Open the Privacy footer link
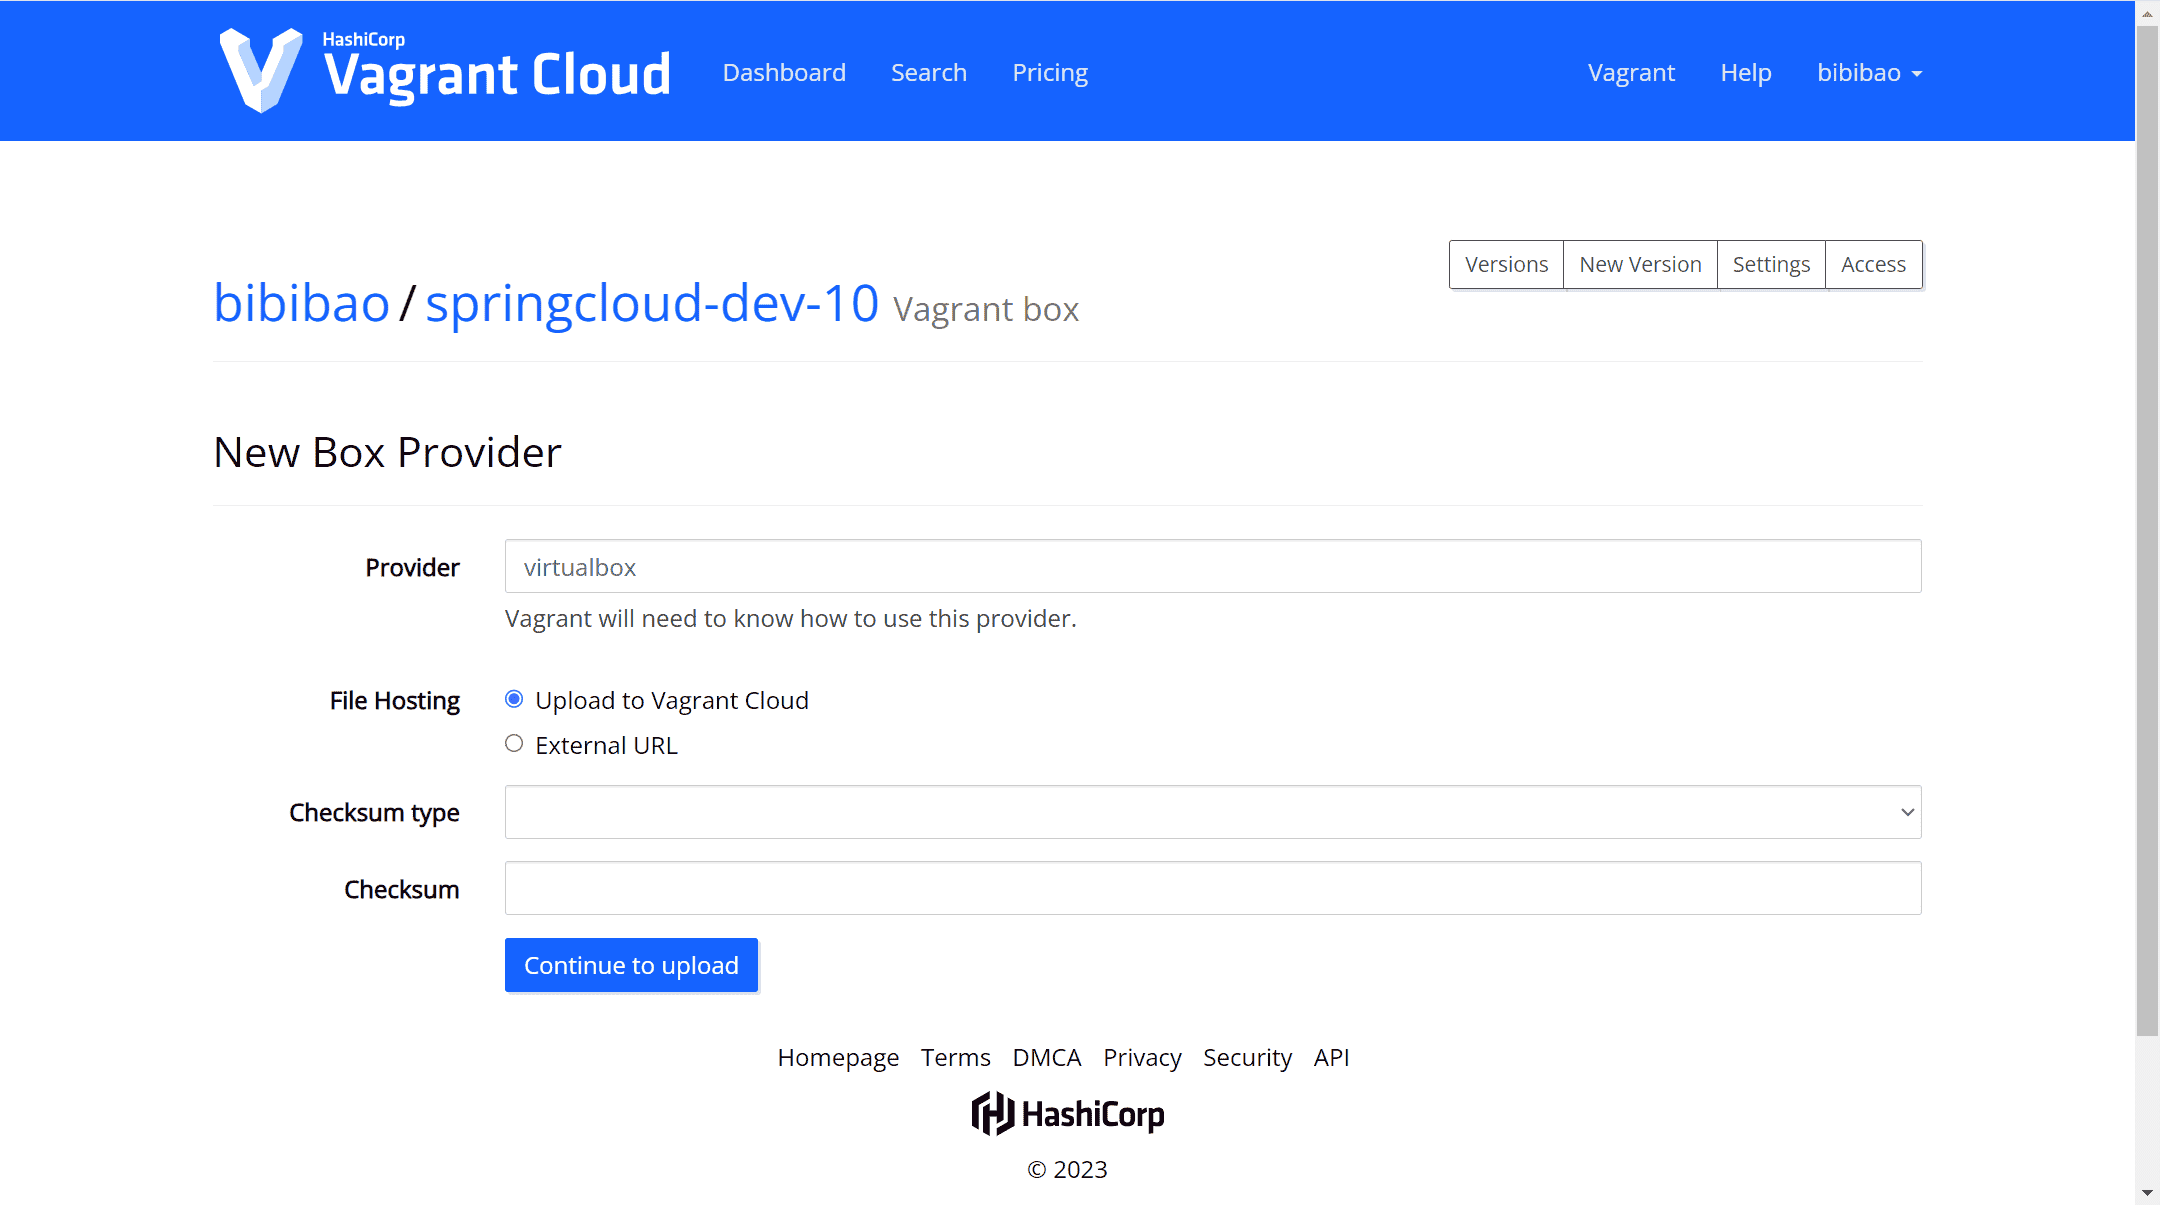The width and height of the screenshot is (2160, 1205). [1142, 1057]
